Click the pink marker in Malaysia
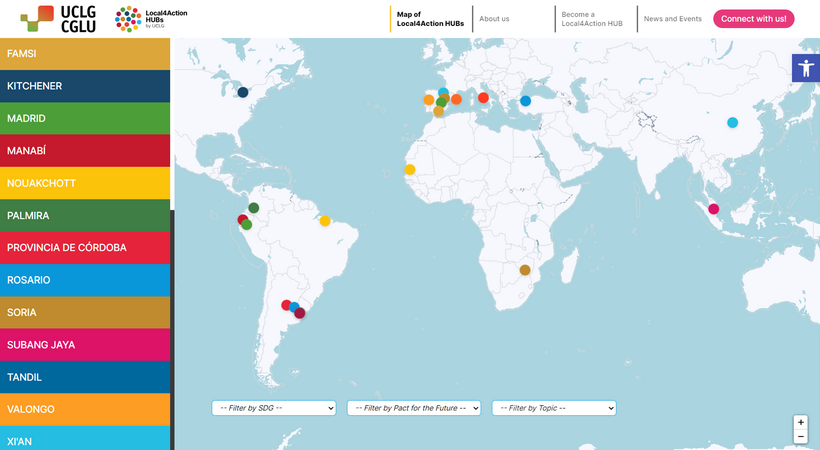Viewport: 820px width, 450px height. pyautogui.click(x=713, y=209)
